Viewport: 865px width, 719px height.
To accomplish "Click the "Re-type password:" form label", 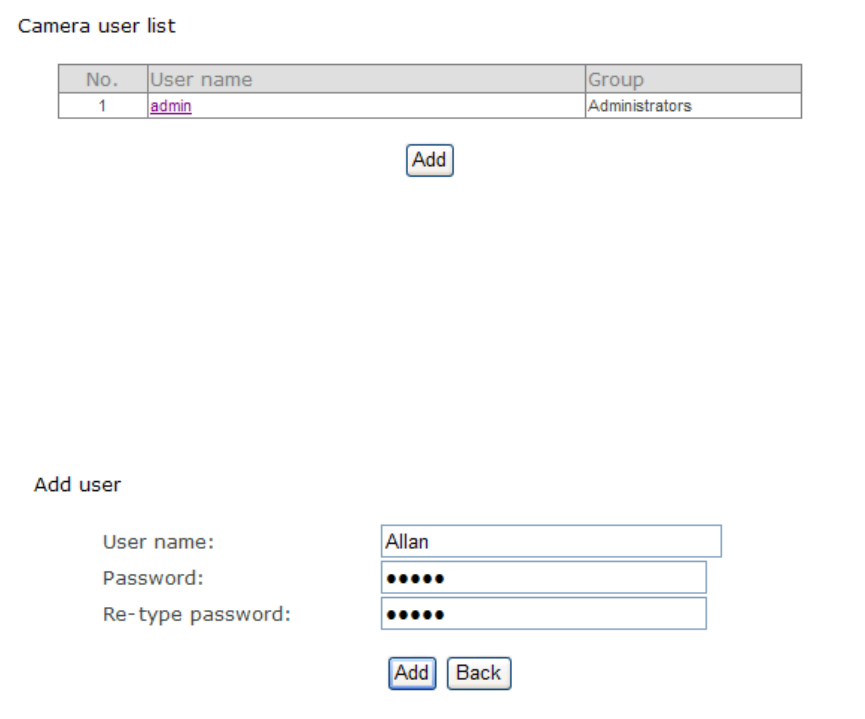I will 196,614.
